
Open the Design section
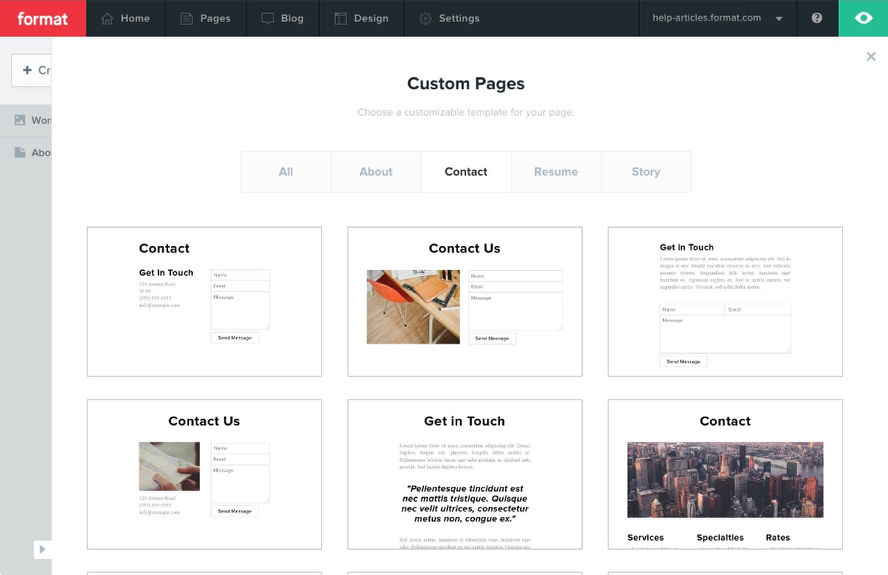tap(361, 18)
